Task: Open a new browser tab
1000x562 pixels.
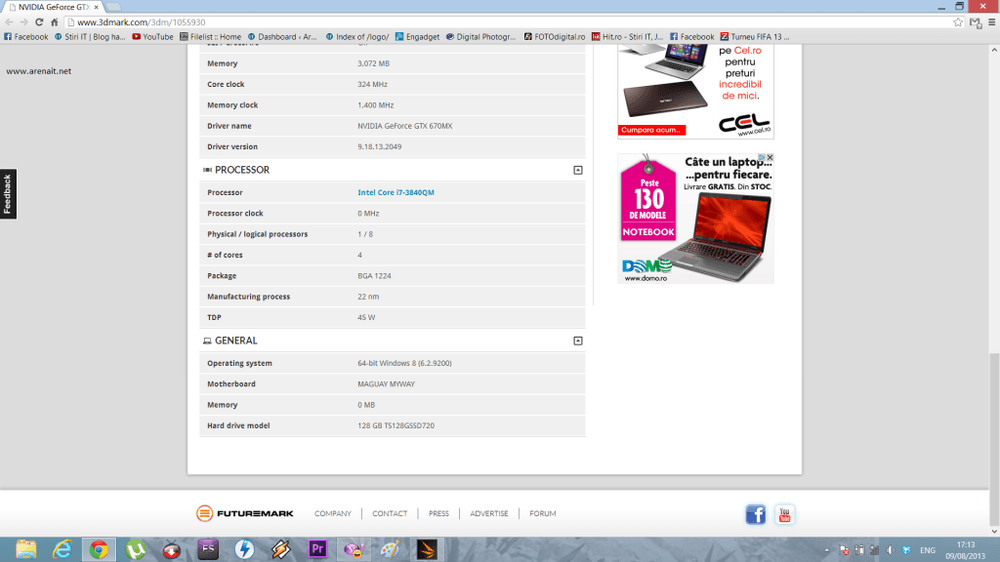Action: (x=114, y=7)
